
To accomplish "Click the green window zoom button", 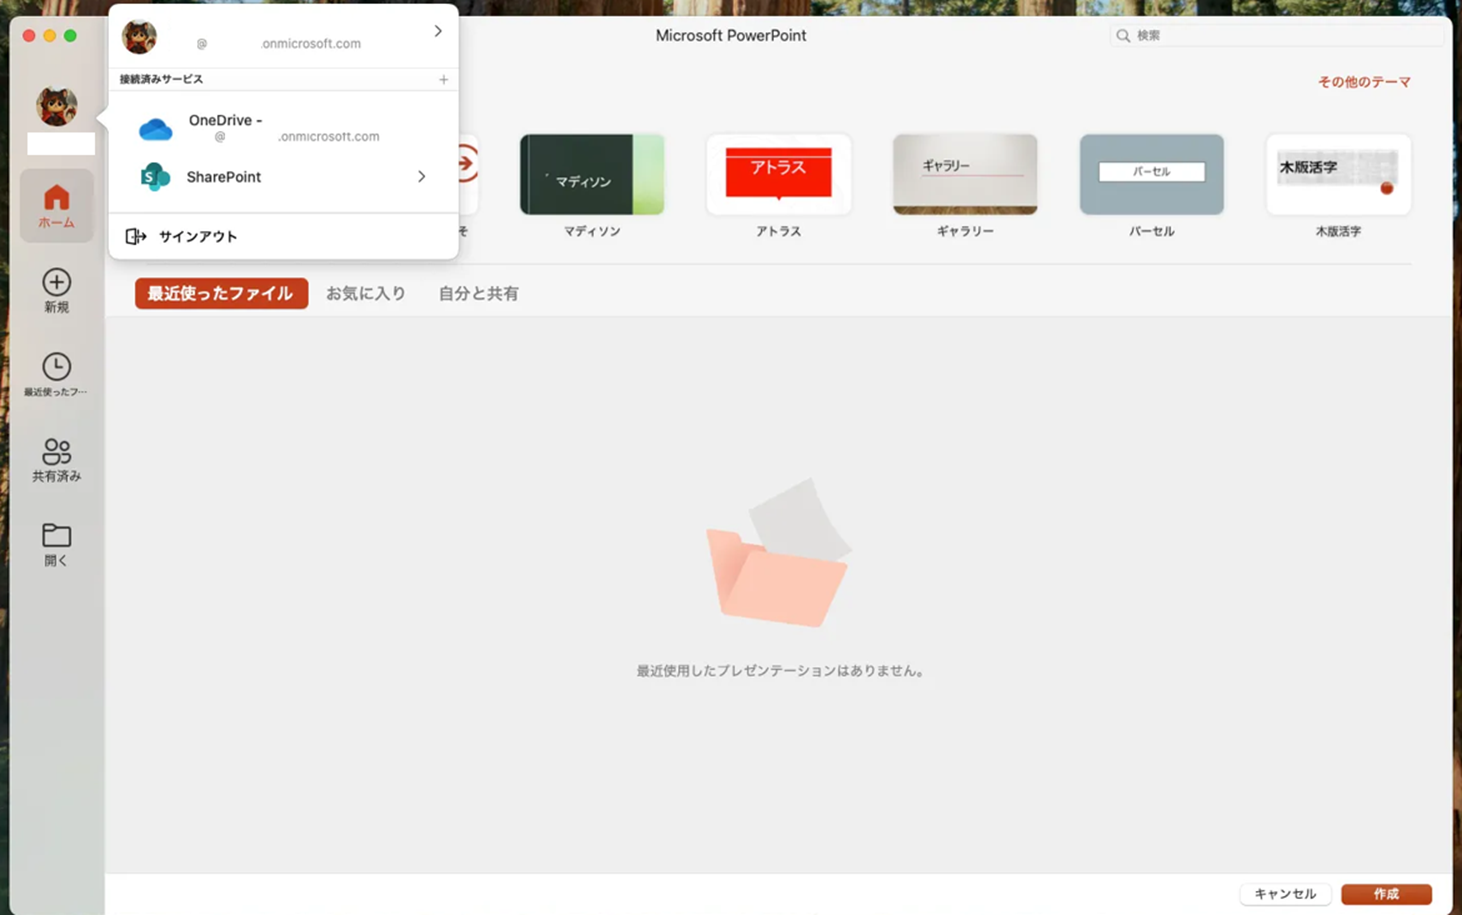I will 70,35.
